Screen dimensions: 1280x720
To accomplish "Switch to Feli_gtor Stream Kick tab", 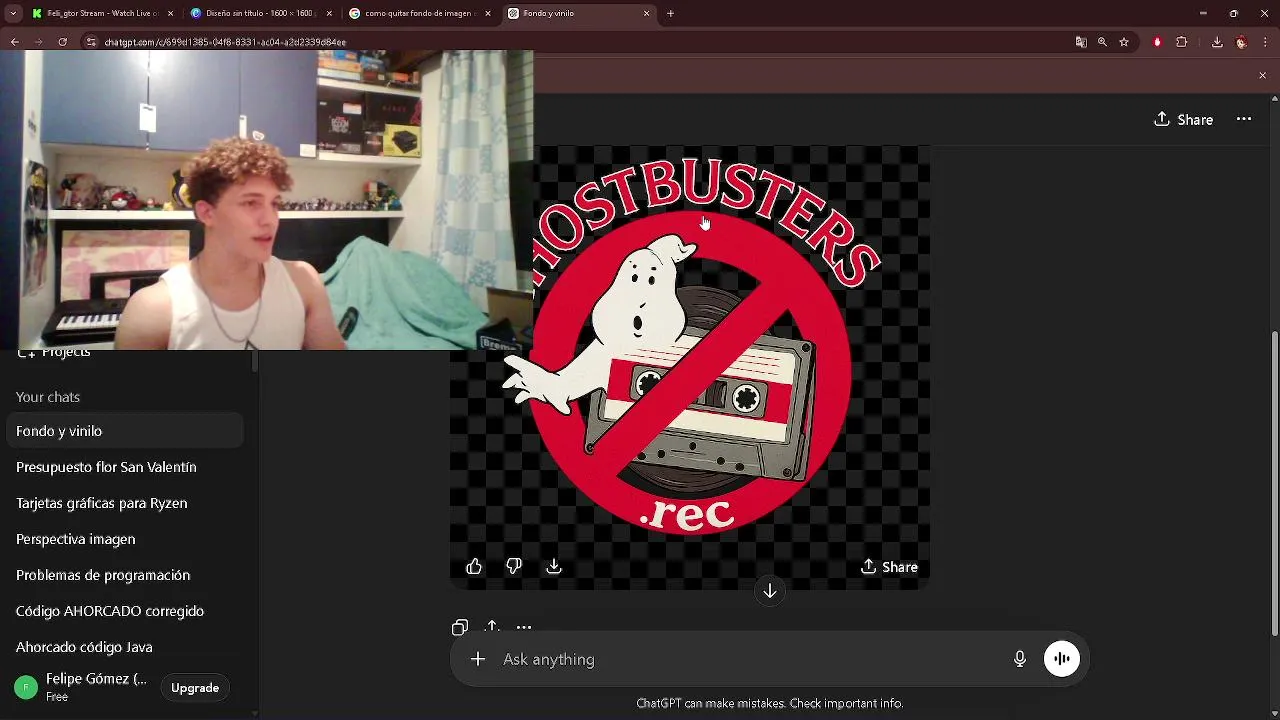I will tap(101, 13).
